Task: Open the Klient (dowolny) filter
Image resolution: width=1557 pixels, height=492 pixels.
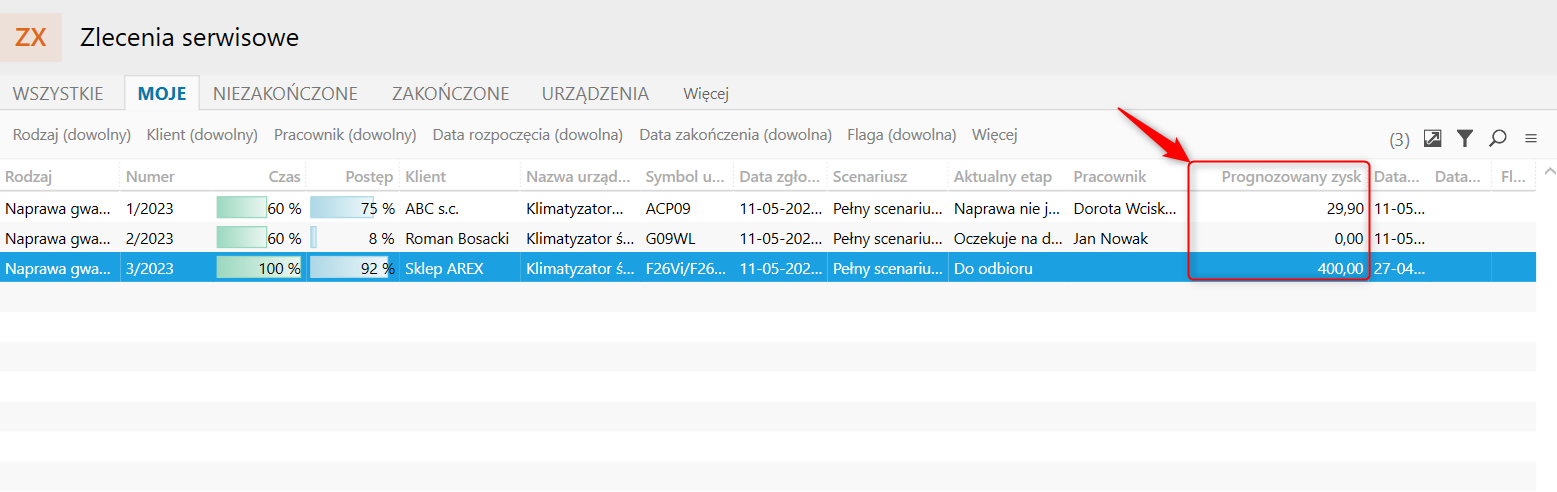Action: pyautogui.click(x=202, y=135)
